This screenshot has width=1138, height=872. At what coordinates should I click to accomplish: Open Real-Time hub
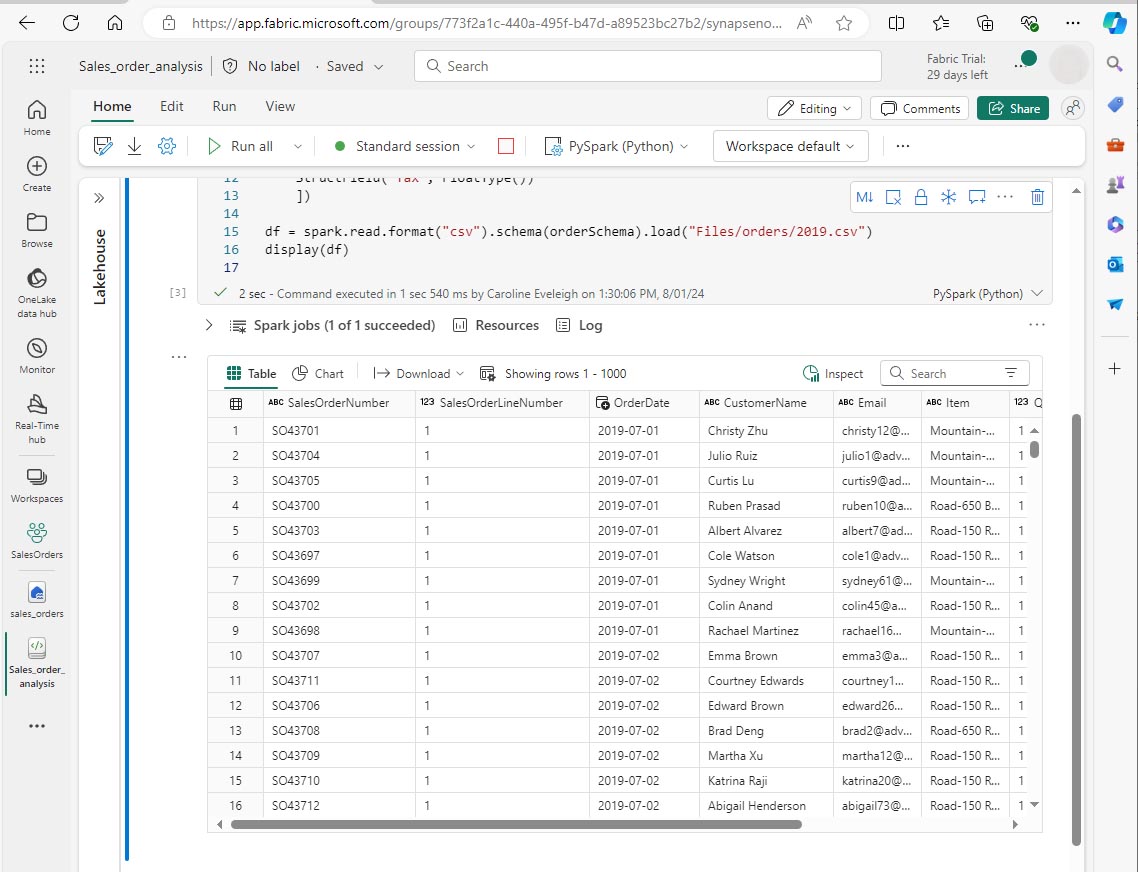37,419
